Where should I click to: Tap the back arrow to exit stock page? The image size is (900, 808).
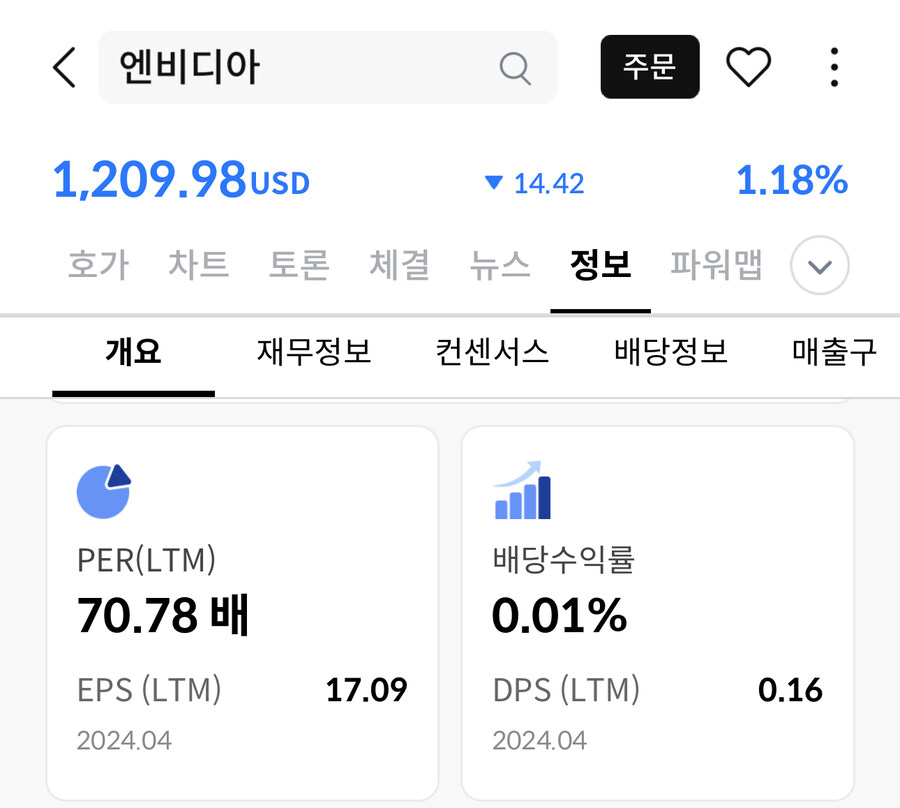63,67
